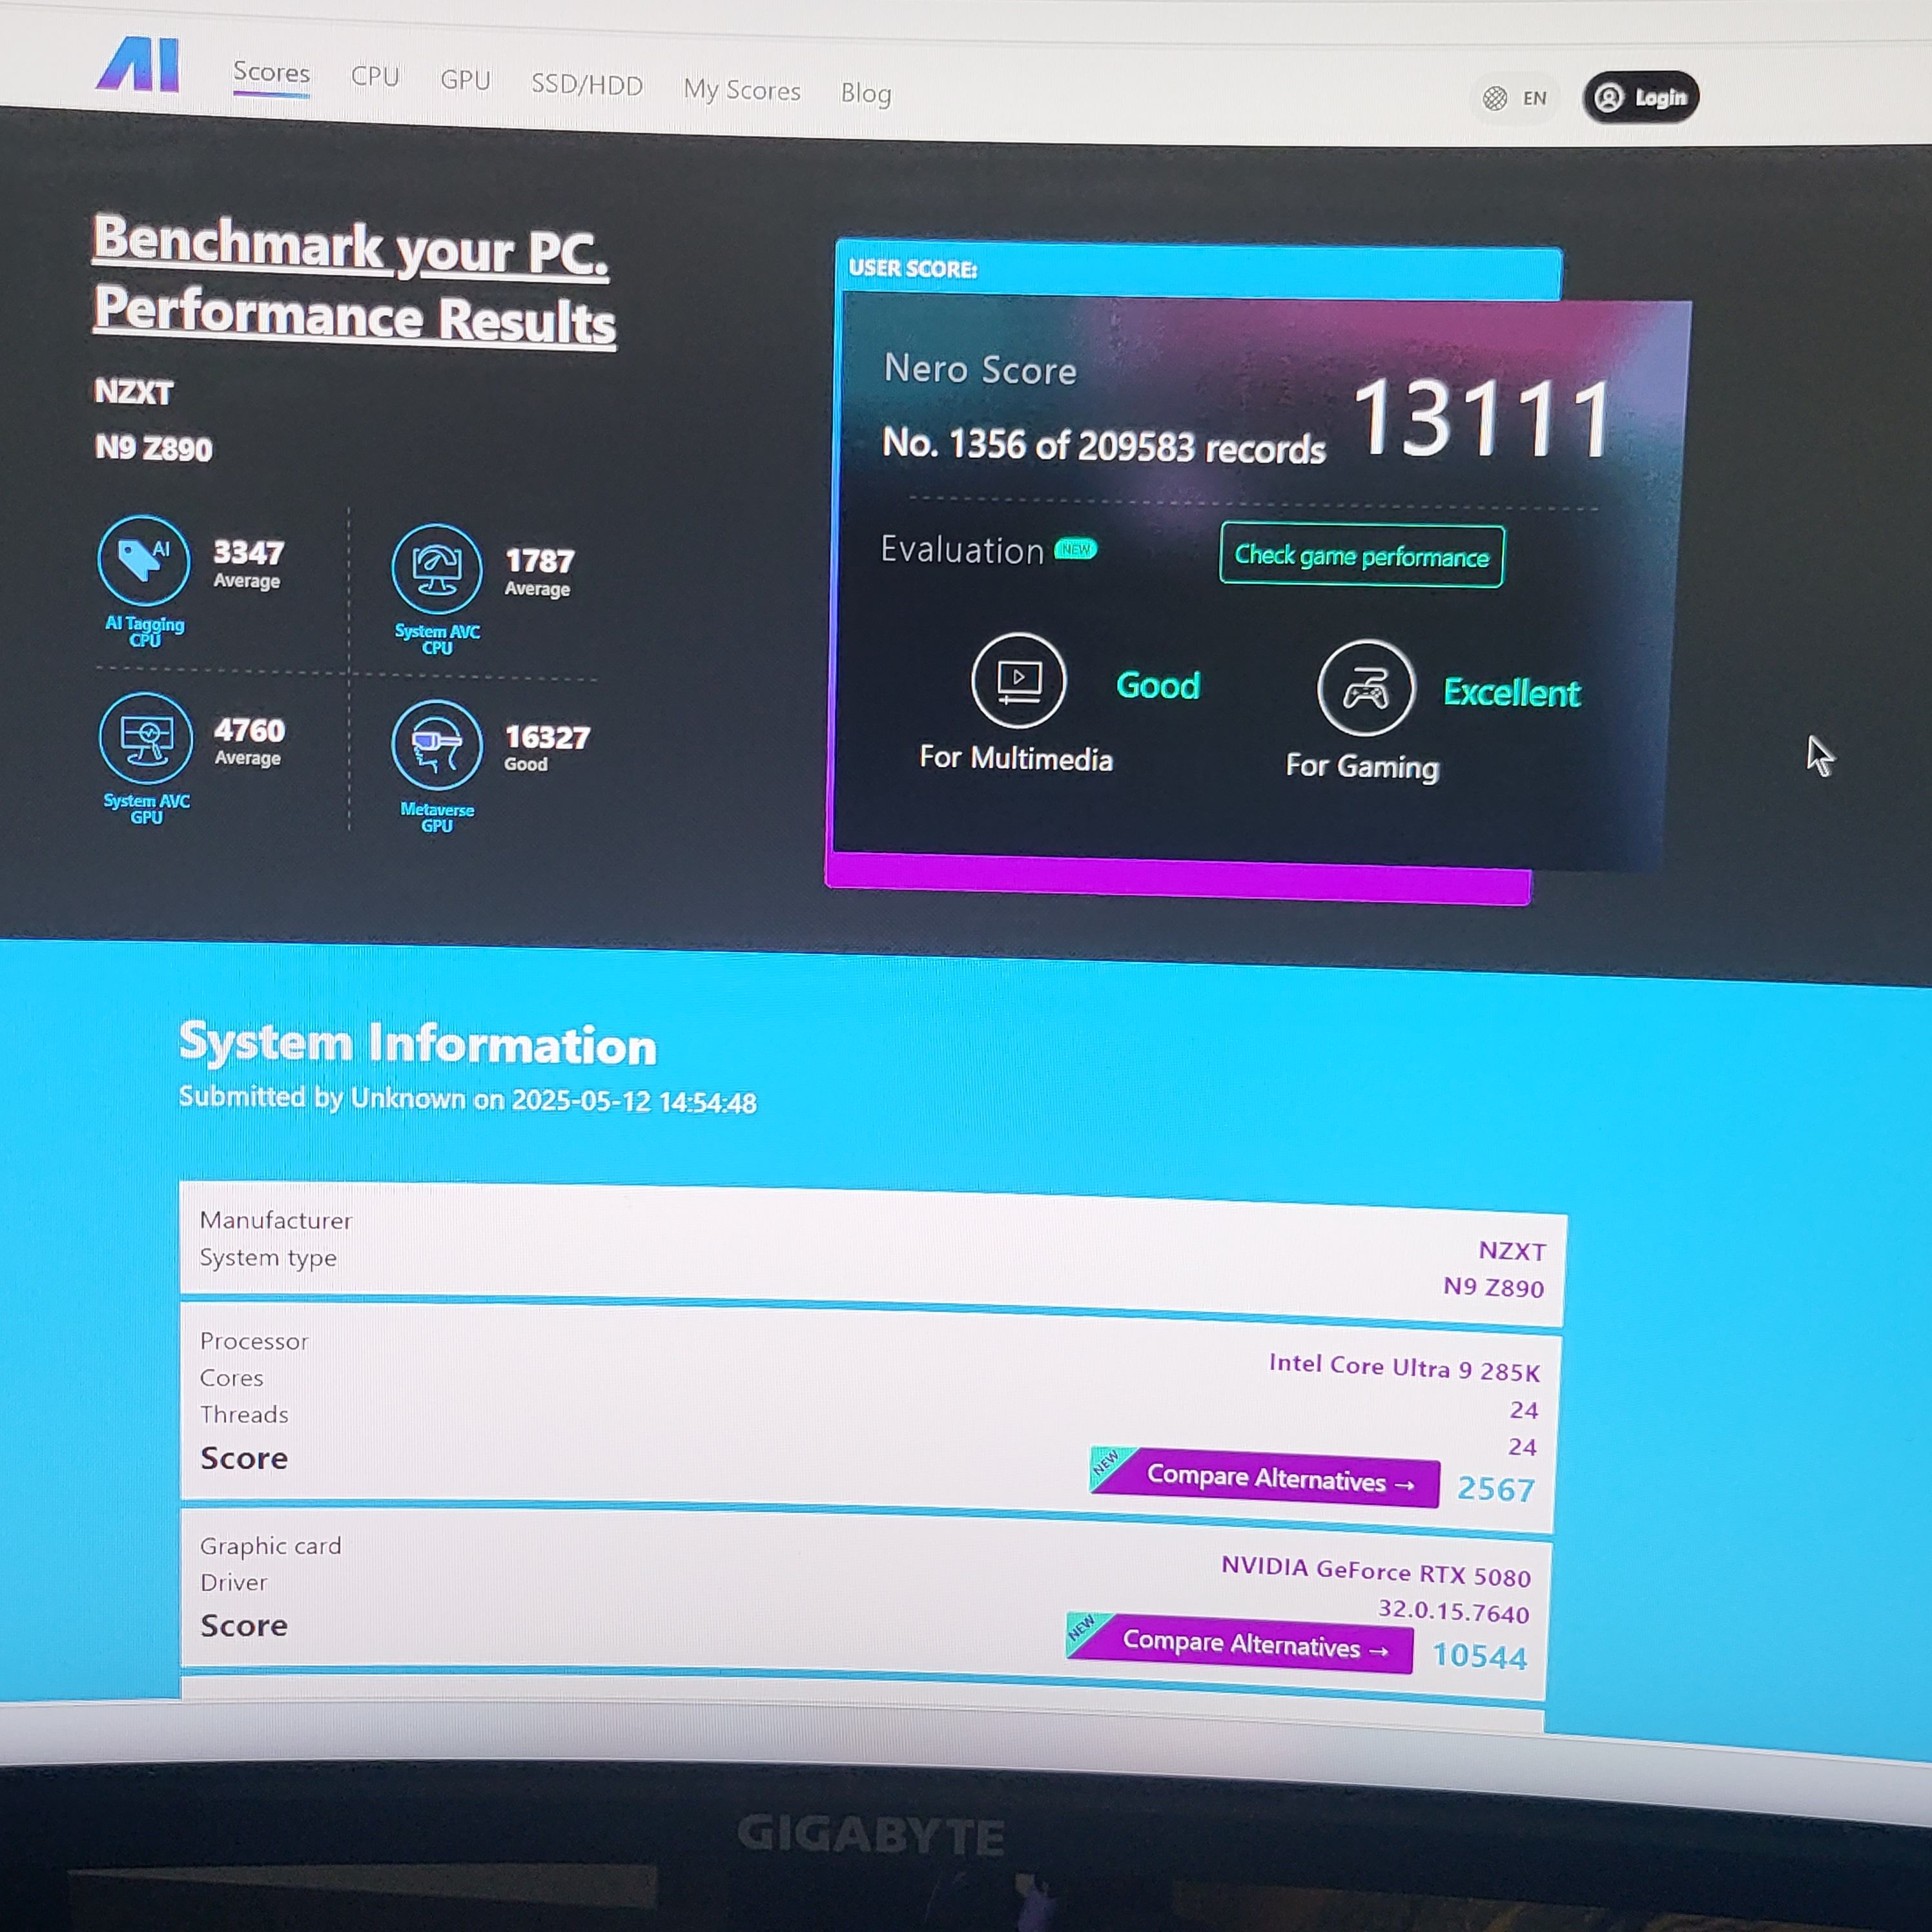Click the driver version 32.0.15.7640

click(x=1454, y=1610)
